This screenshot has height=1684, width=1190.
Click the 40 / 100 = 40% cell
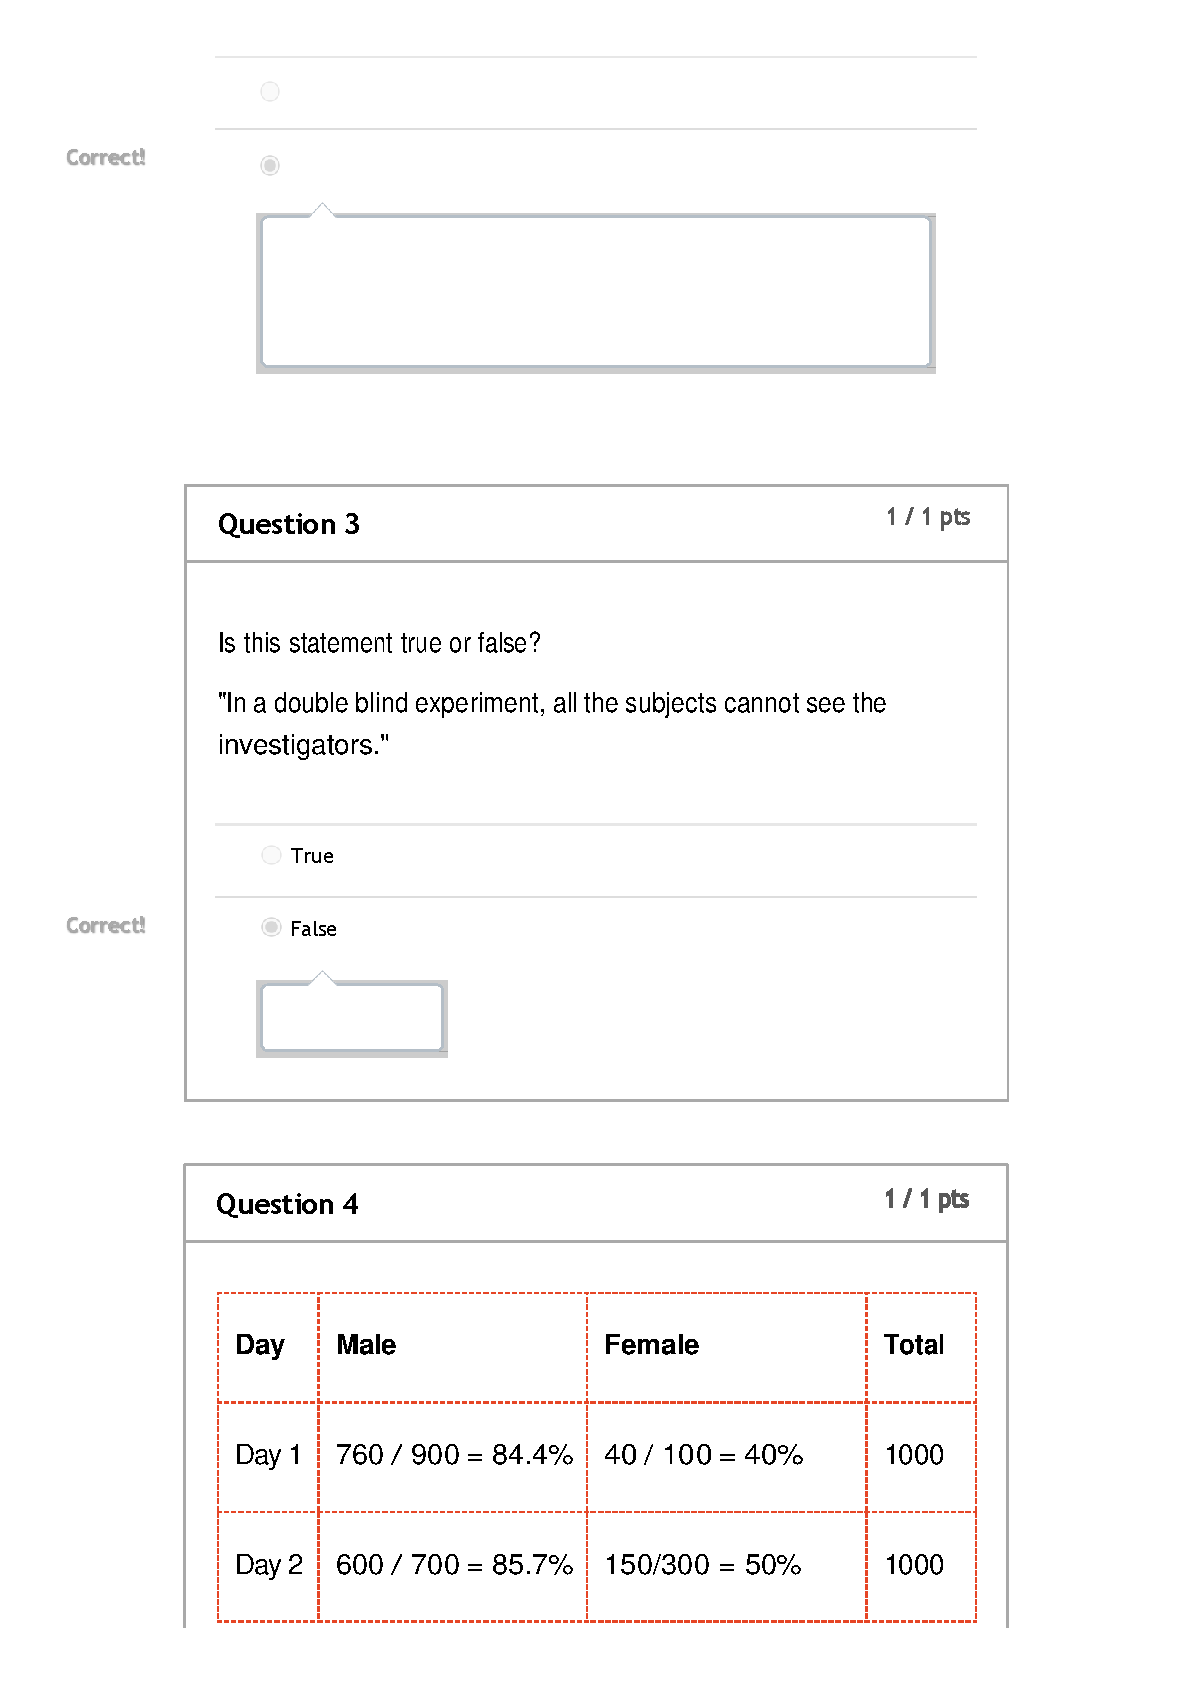[726, 1456]
